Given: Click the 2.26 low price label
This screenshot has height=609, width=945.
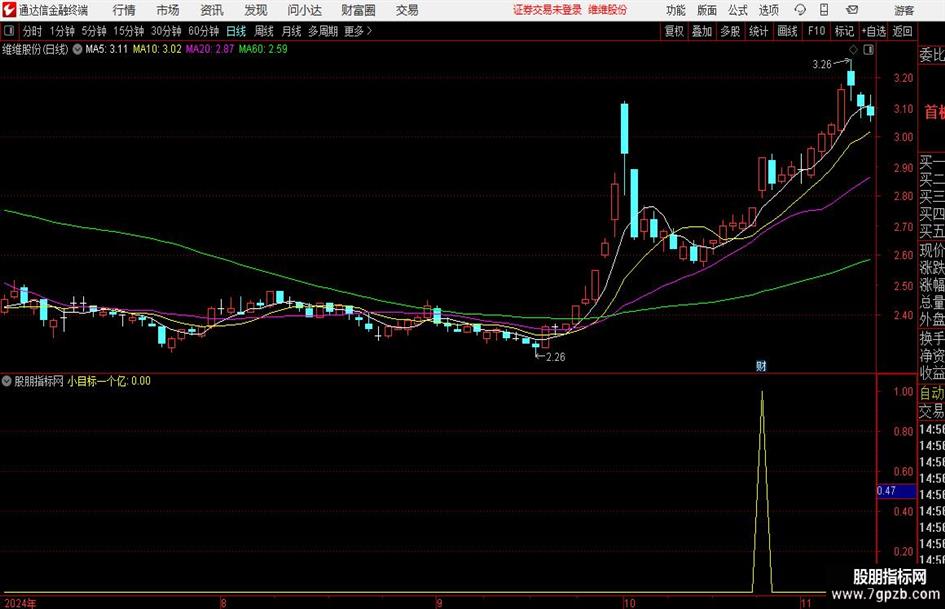Looking at the screenshot, I should pos(556,357).
